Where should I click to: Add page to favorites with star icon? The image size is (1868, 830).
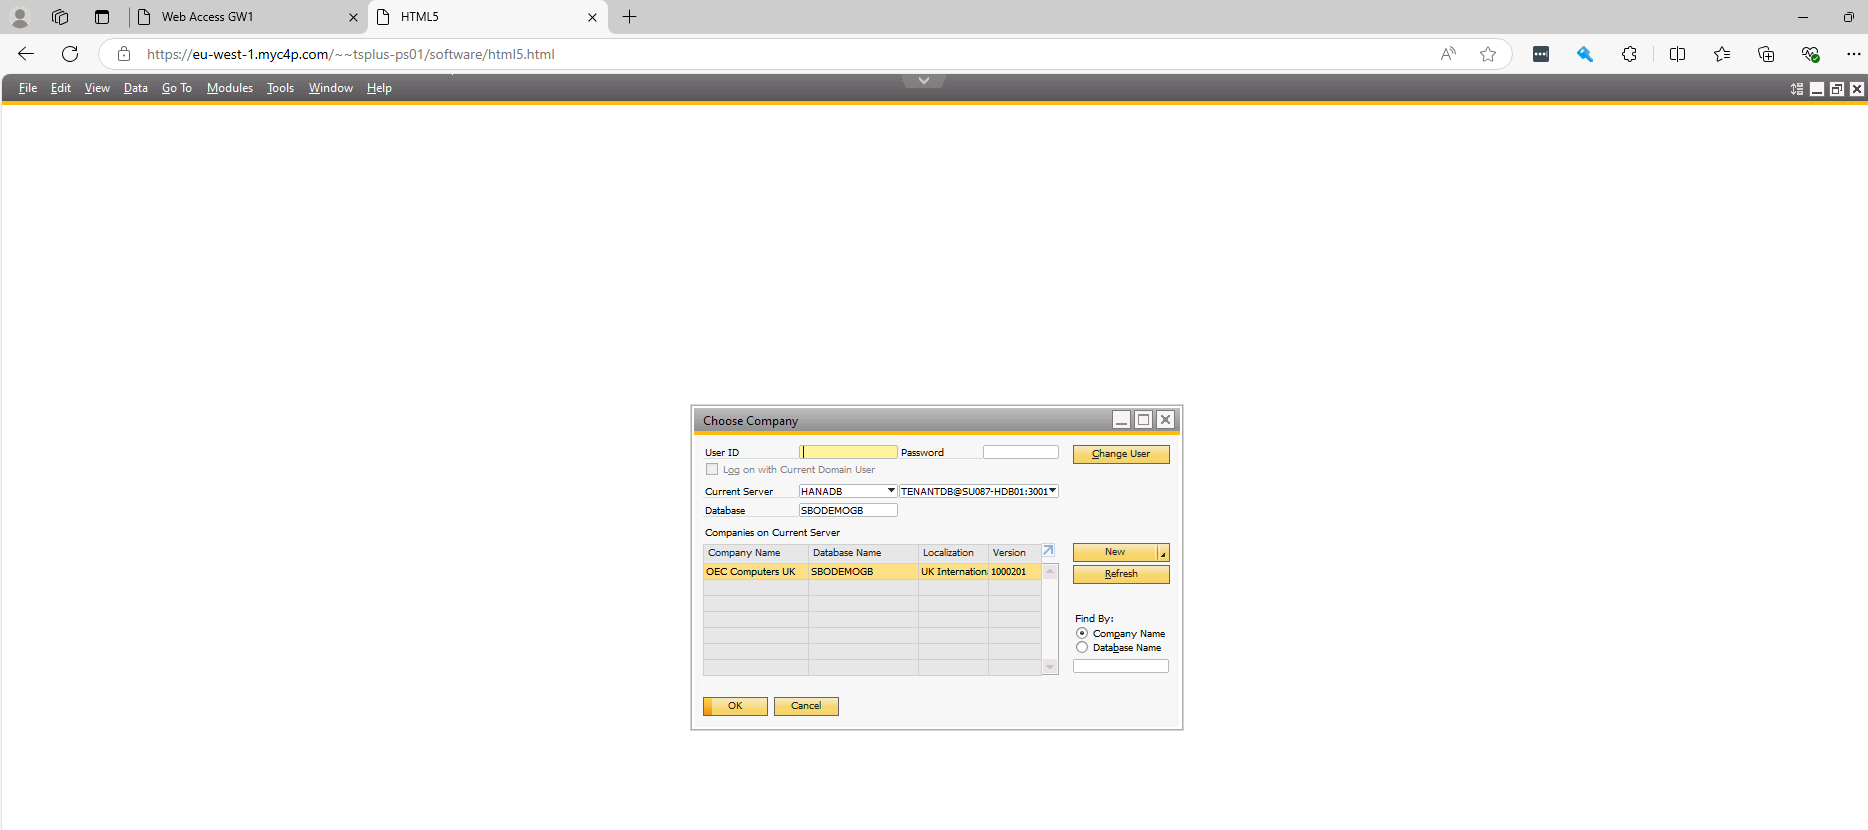tap(1488, 54)
